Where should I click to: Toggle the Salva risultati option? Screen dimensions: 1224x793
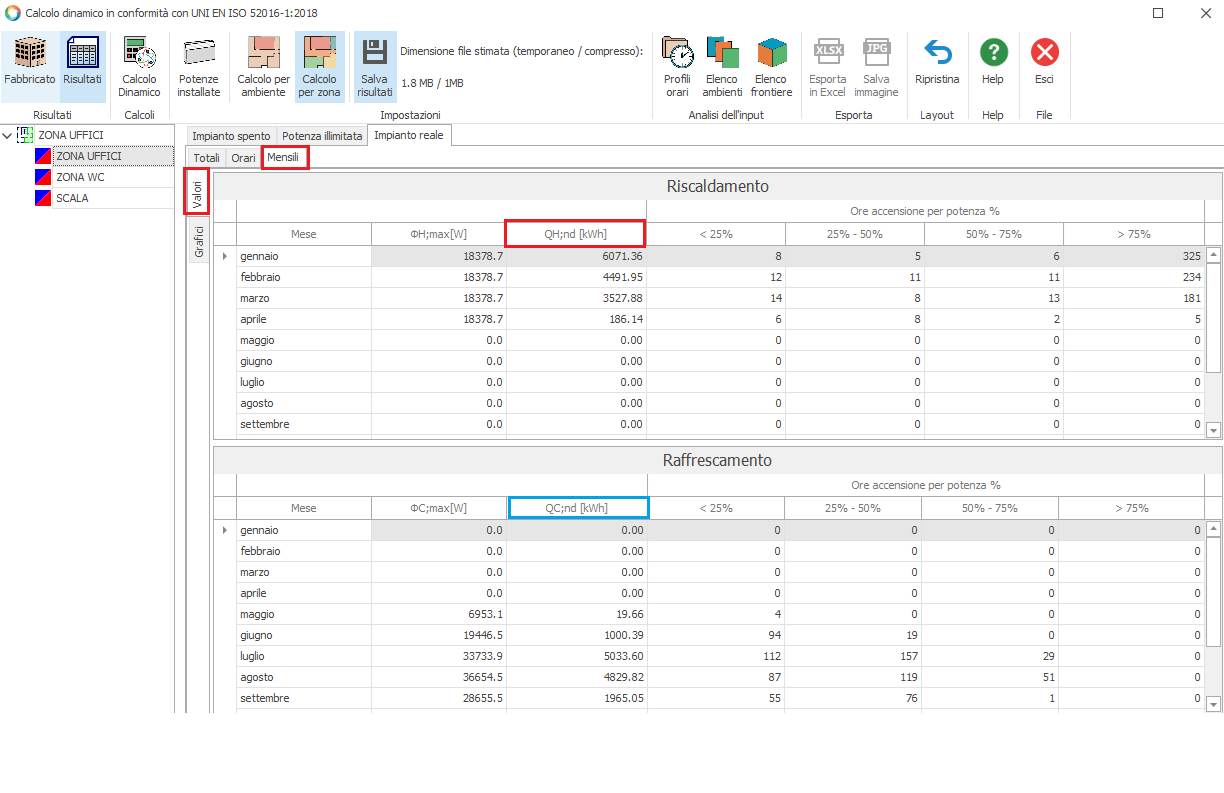click(375, 66)
